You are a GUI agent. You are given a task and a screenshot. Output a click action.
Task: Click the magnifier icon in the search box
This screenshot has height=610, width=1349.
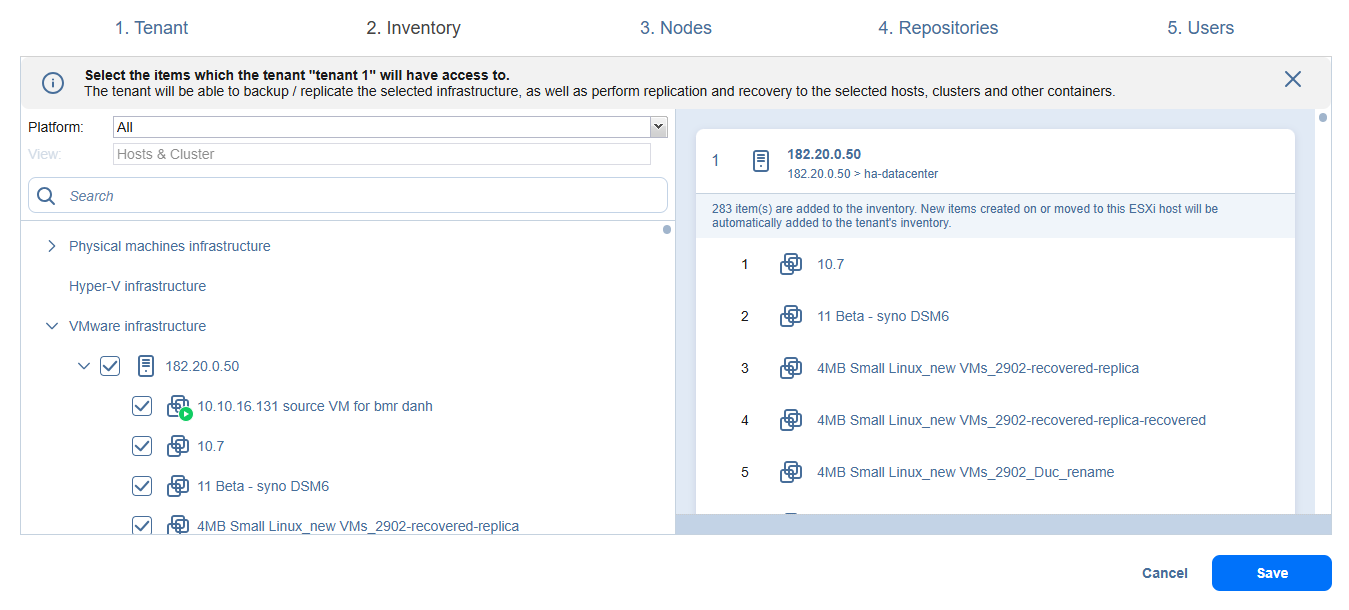click(46, 196)
